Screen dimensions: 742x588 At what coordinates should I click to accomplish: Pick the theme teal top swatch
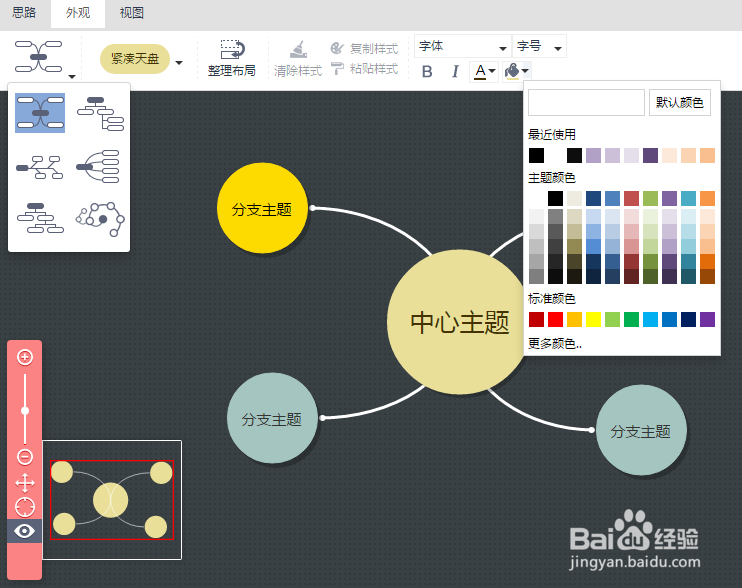click(689, 198)
